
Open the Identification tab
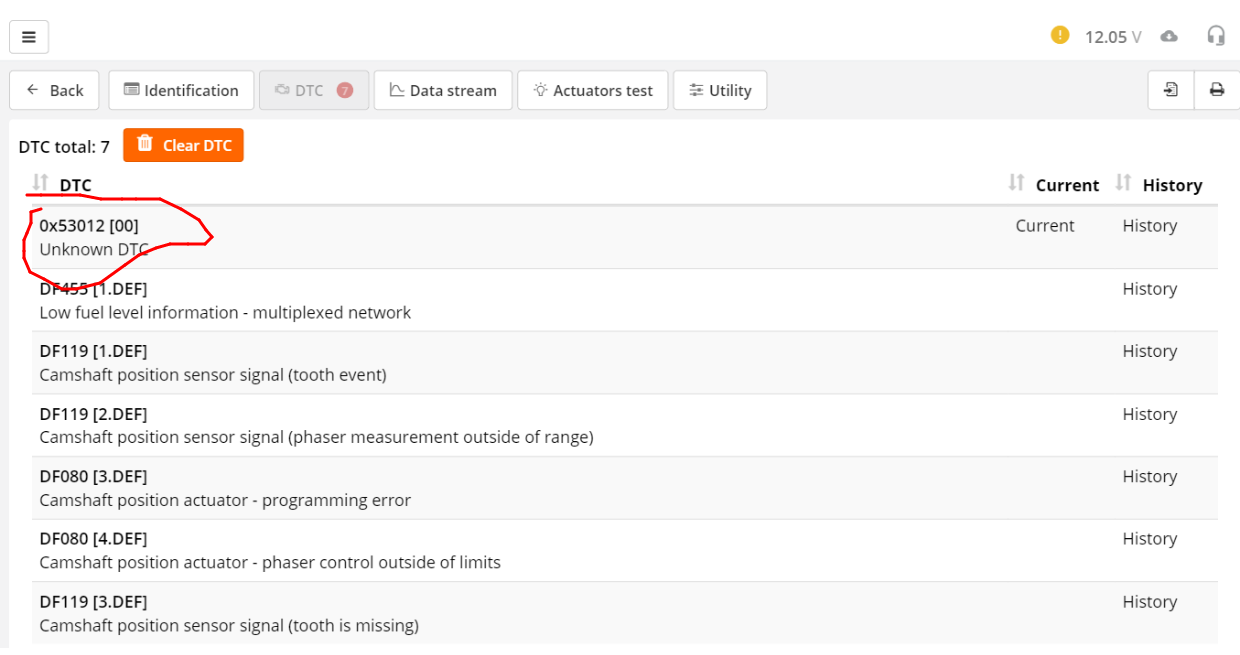[181, 90]
